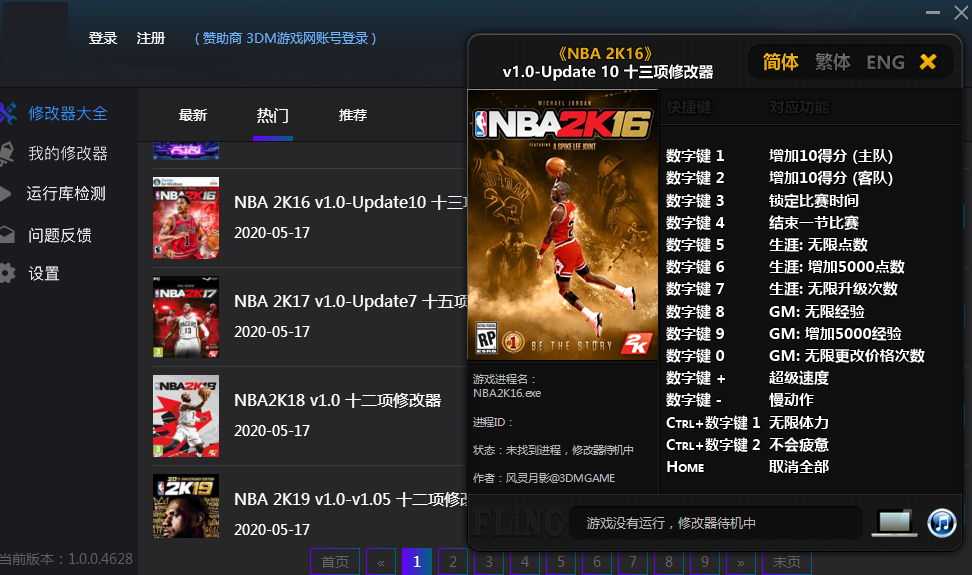972x575 pixels.
Task: Click the 我的修改器 icon
Action: [7, 153]
